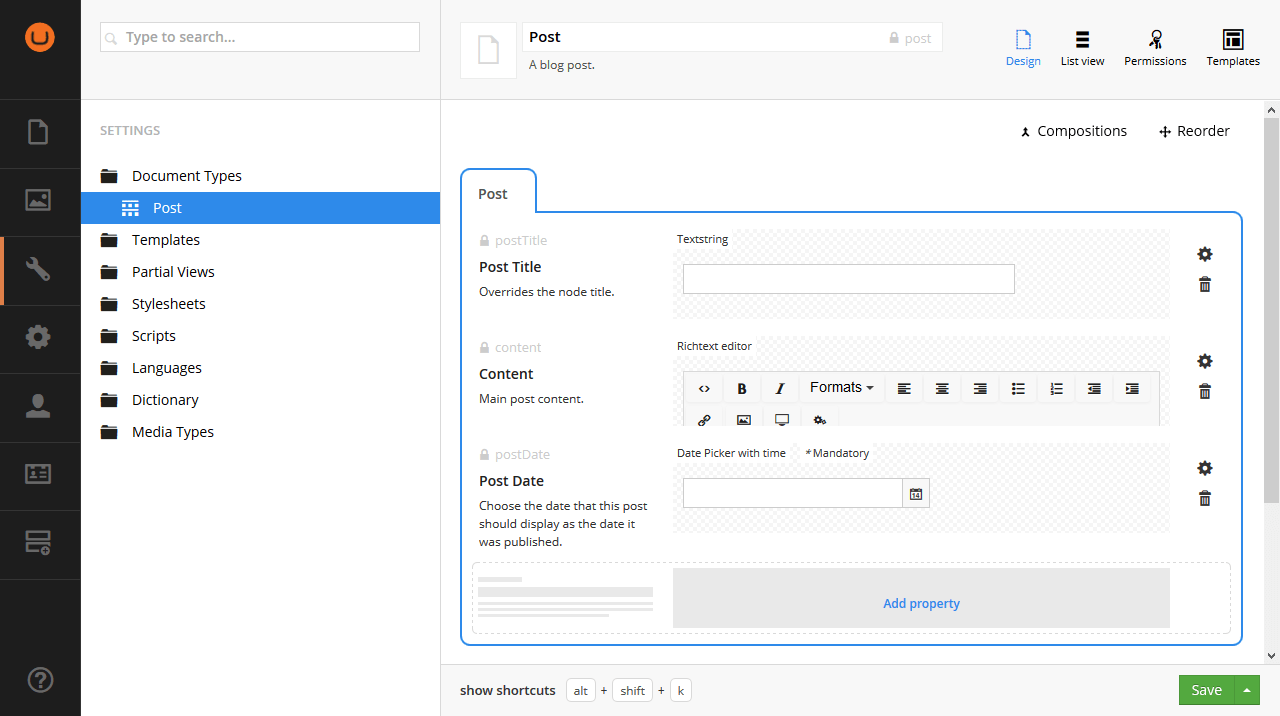Viewport: 1280px width, 716px height.
Task: Open the Content section in the sidebar
Action: click(x=40, y=133)
